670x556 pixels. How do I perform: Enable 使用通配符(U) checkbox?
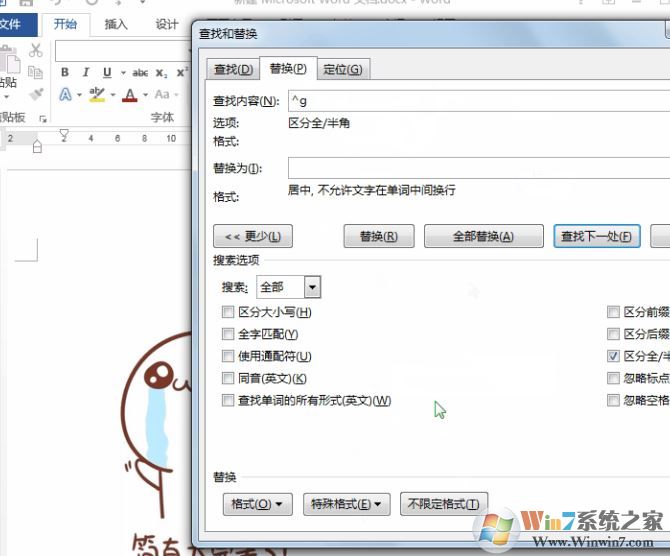point(228,356)
